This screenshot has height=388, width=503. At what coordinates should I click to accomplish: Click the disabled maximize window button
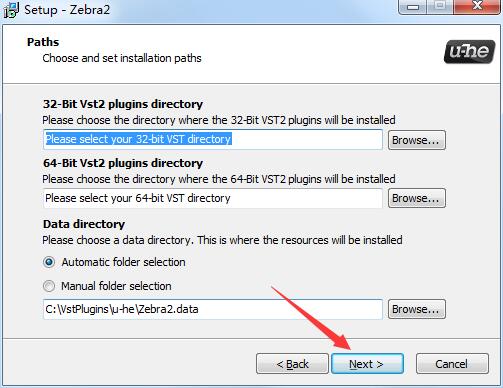[440, 7]
